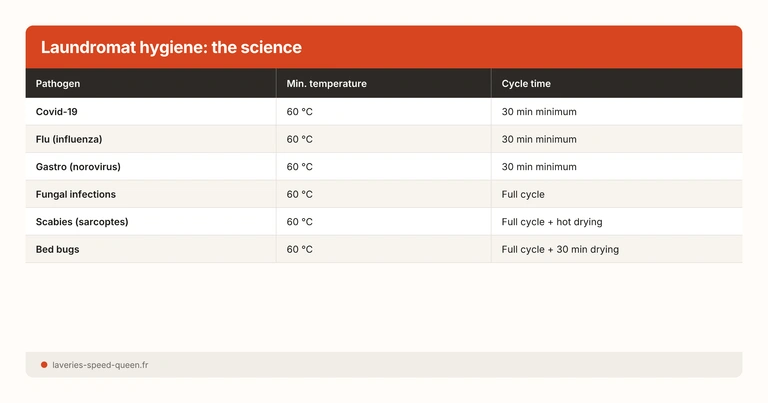Select Covid-19's '30 min minimum' cycle time

(x=539, y=112)
